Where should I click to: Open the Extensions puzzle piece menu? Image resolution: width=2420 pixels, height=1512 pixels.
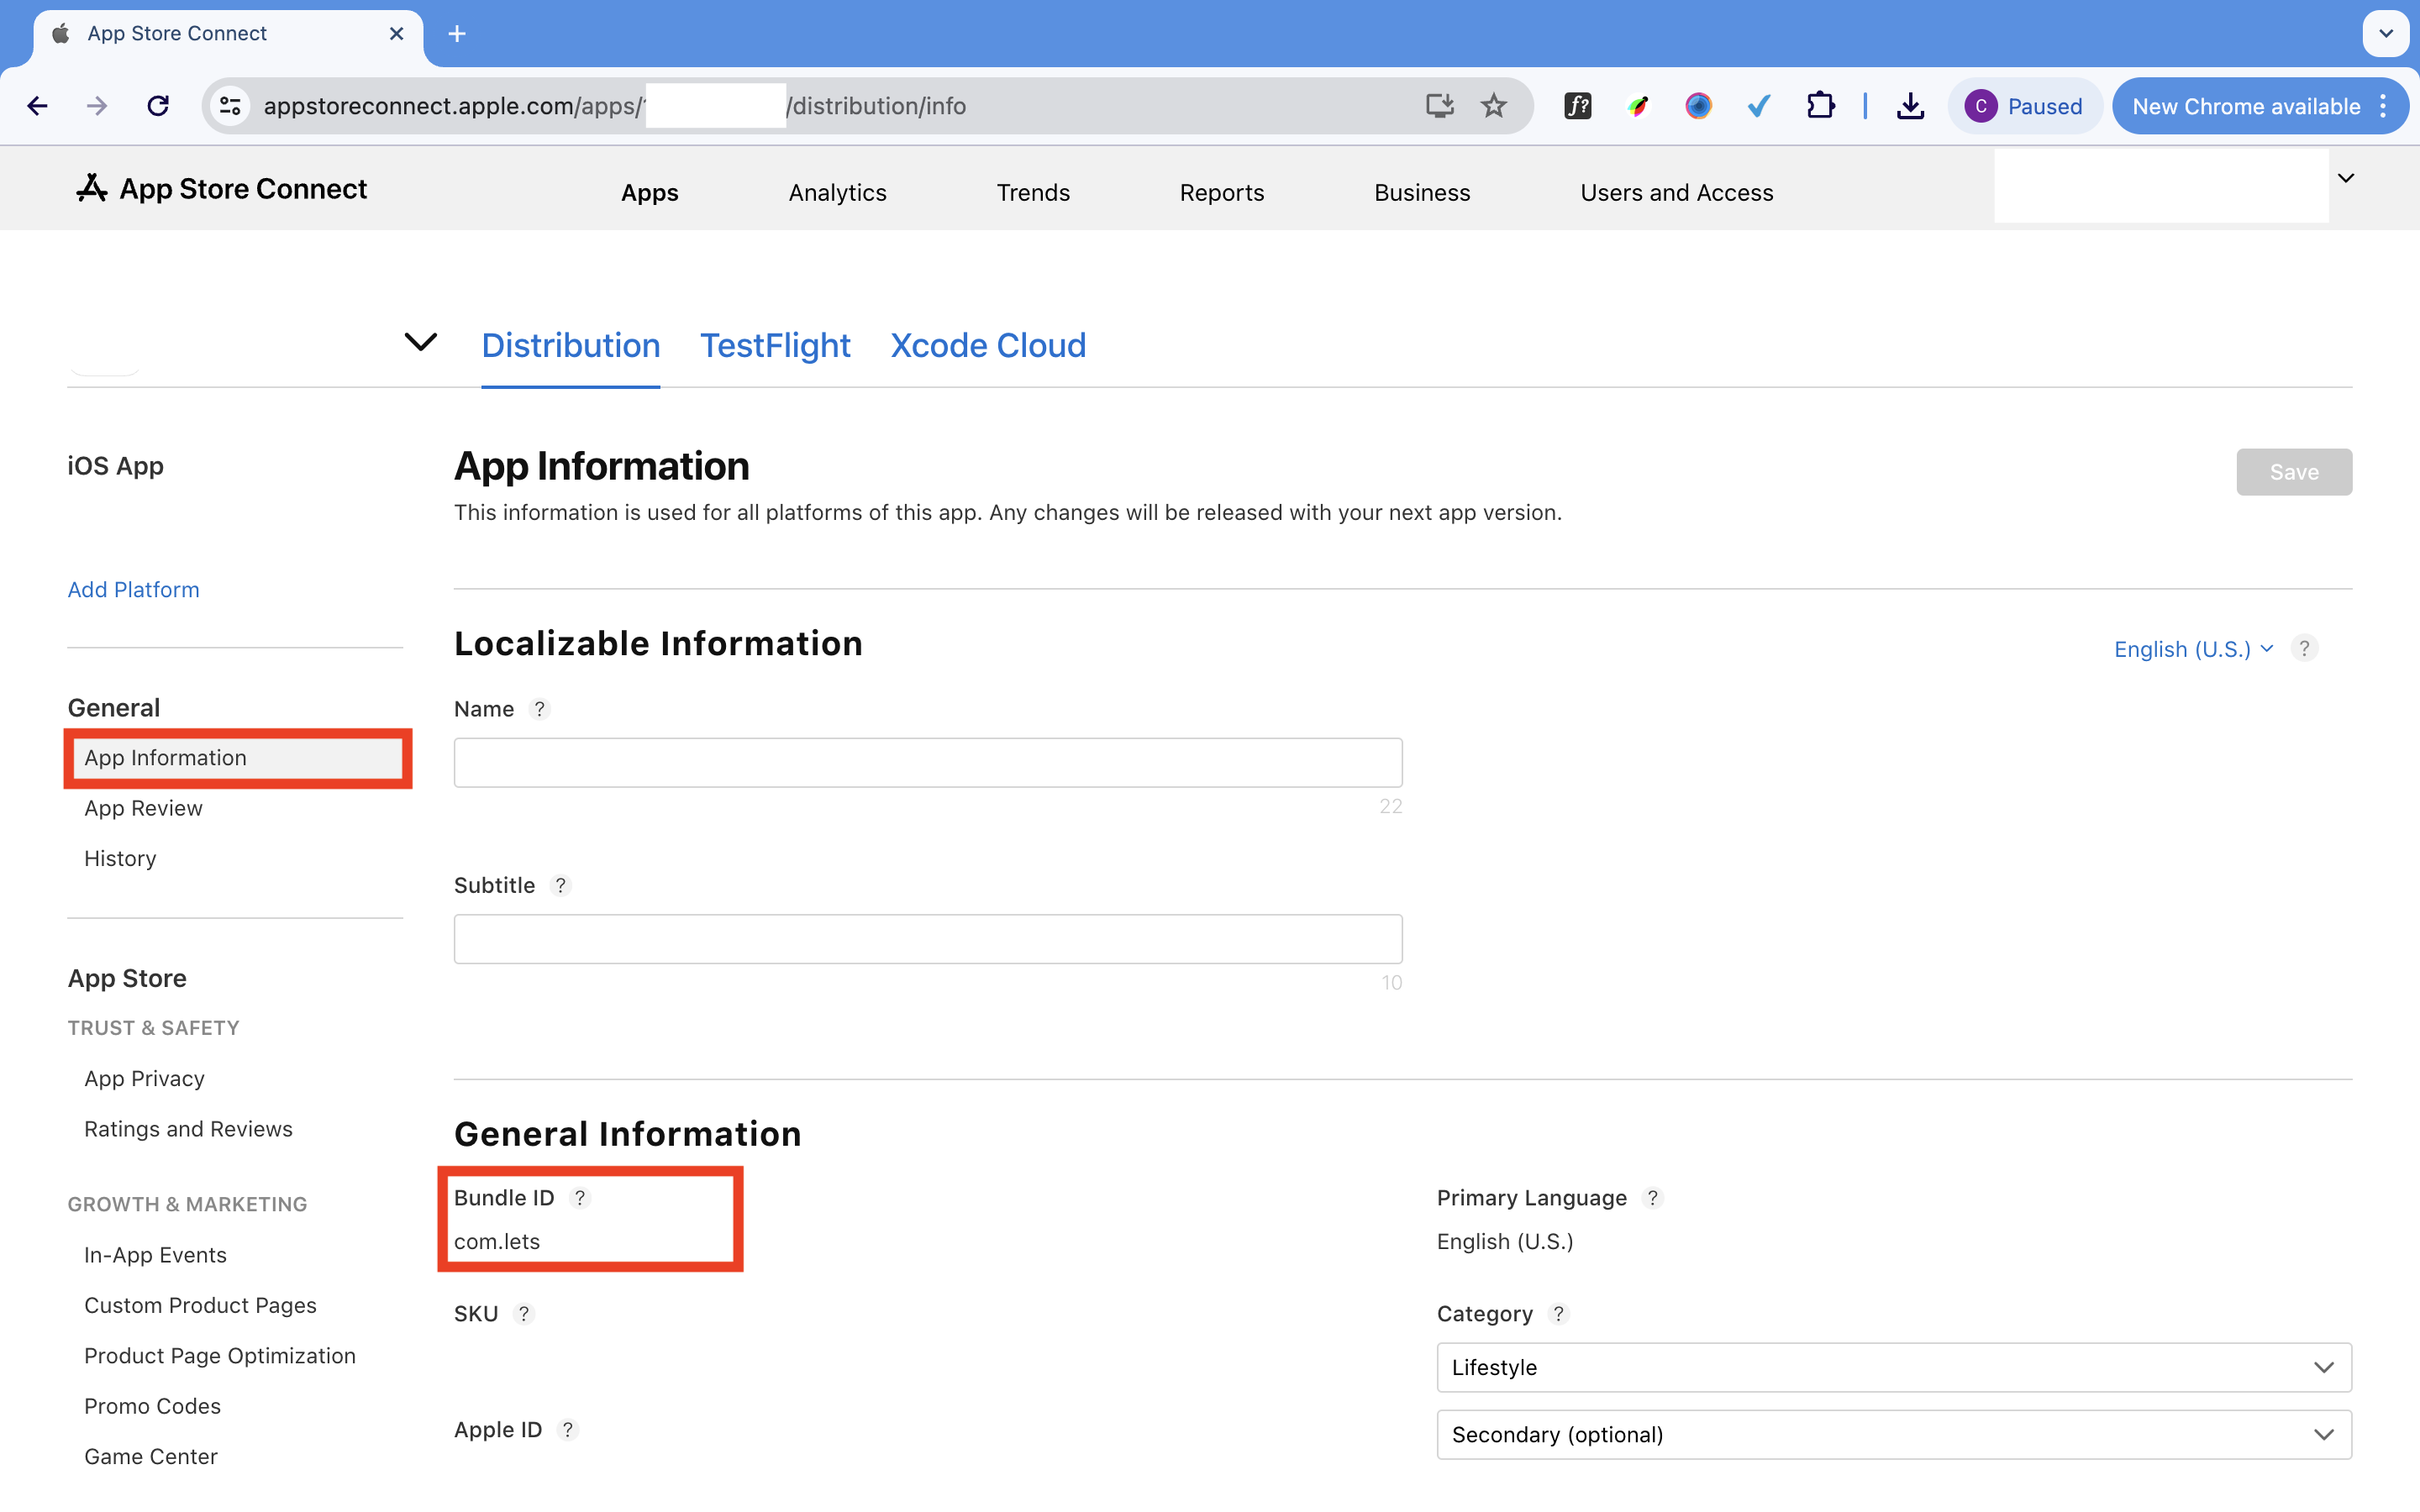(1820, 106)
